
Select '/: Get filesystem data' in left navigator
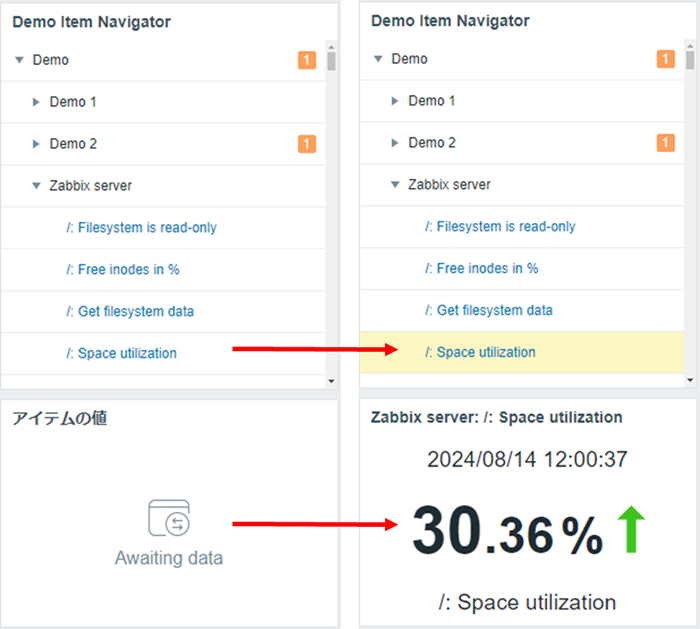tap(136, 312)
